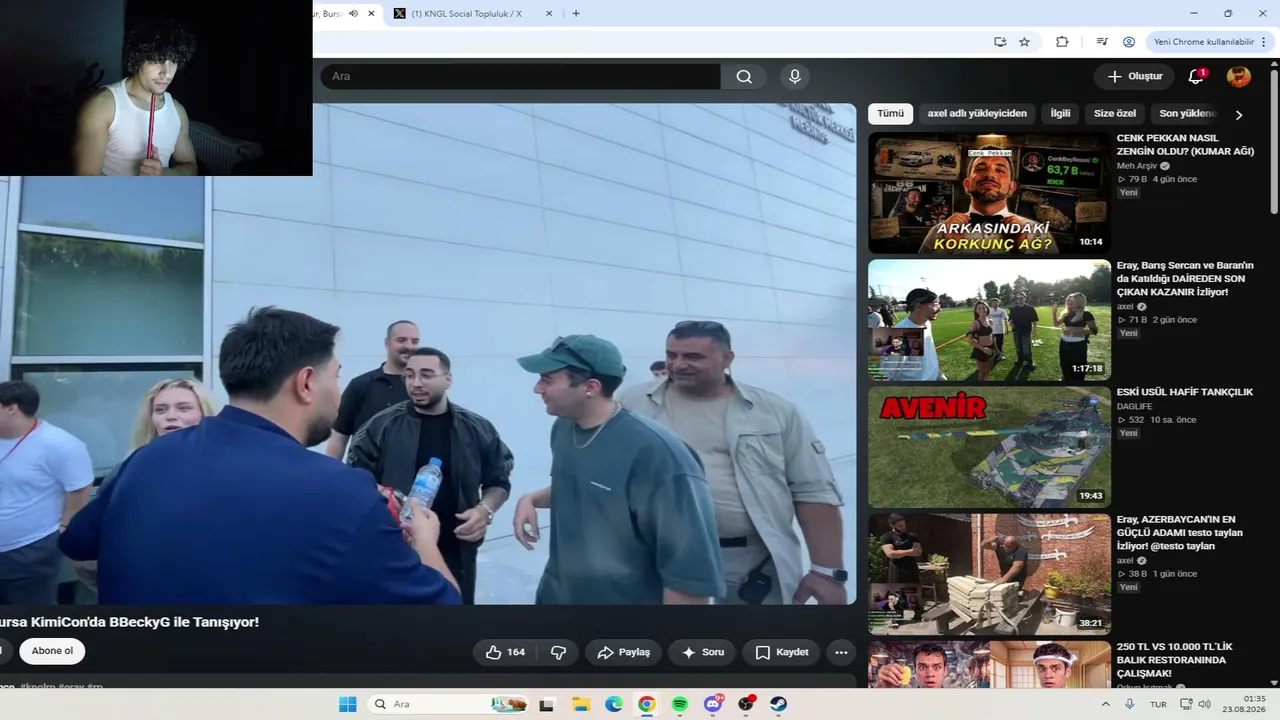Close the KNGL Social Topluluk tab

click(549, 13)
